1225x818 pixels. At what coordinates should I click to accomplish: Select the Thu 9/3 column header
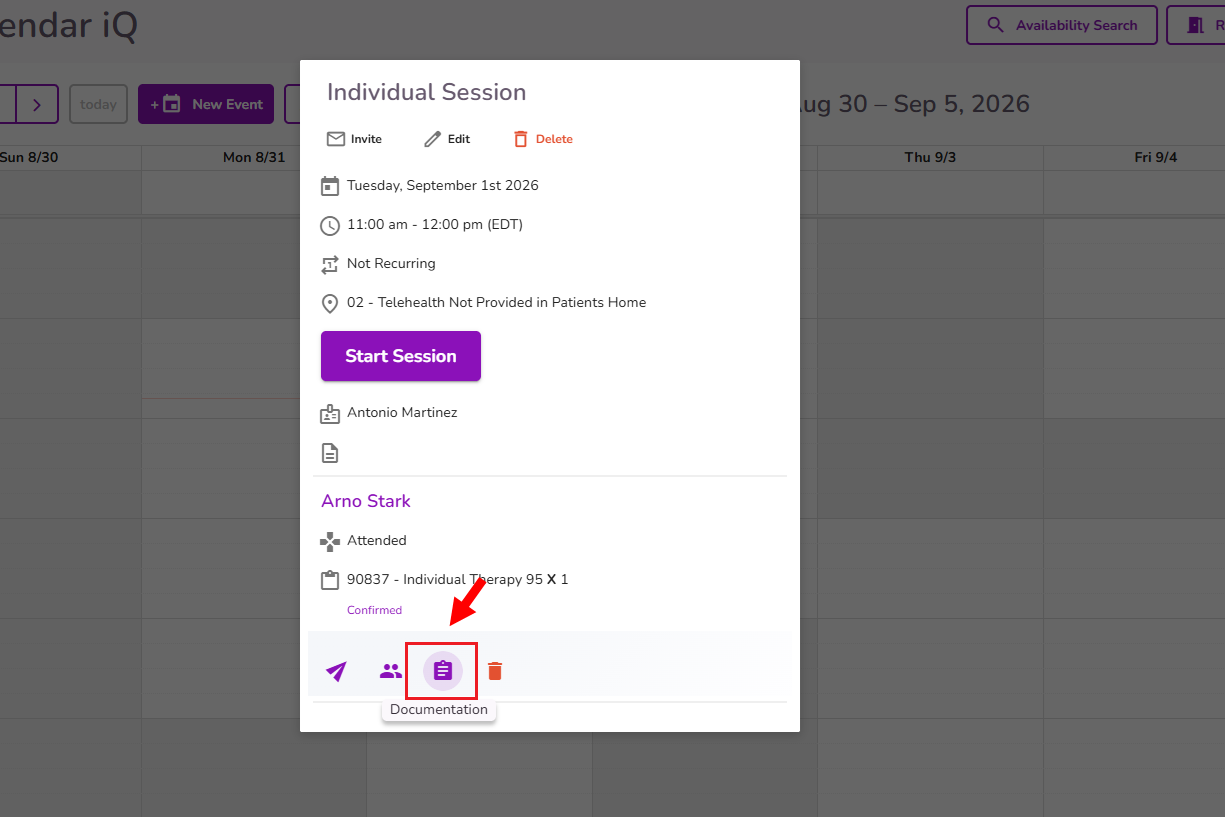930,157
